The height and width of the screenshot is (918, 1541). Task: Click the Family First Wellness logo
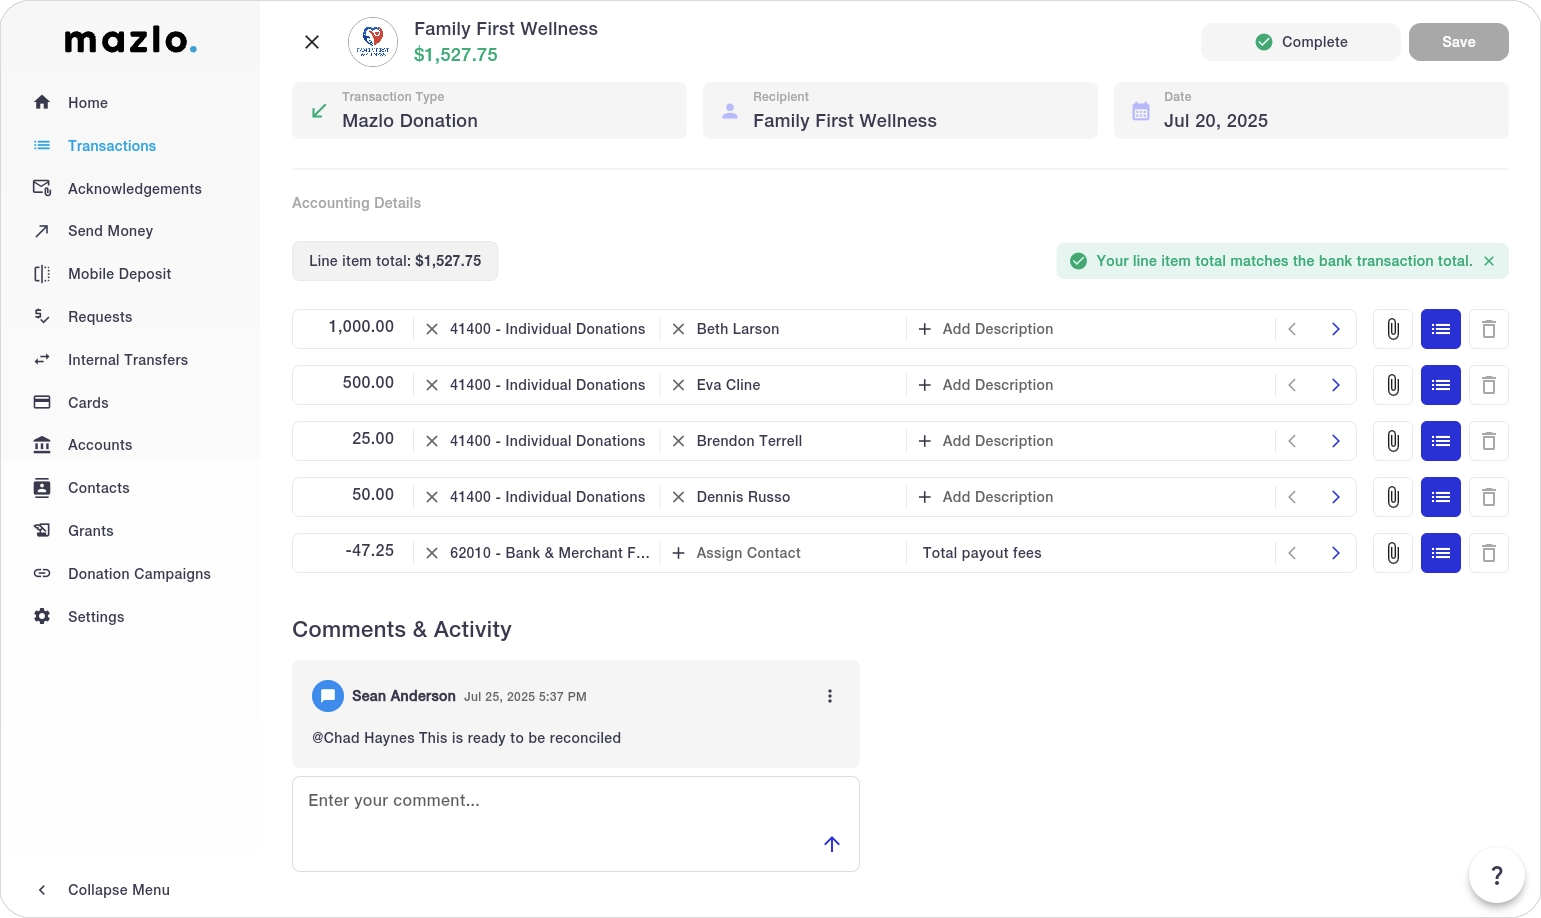pos(373,42)
